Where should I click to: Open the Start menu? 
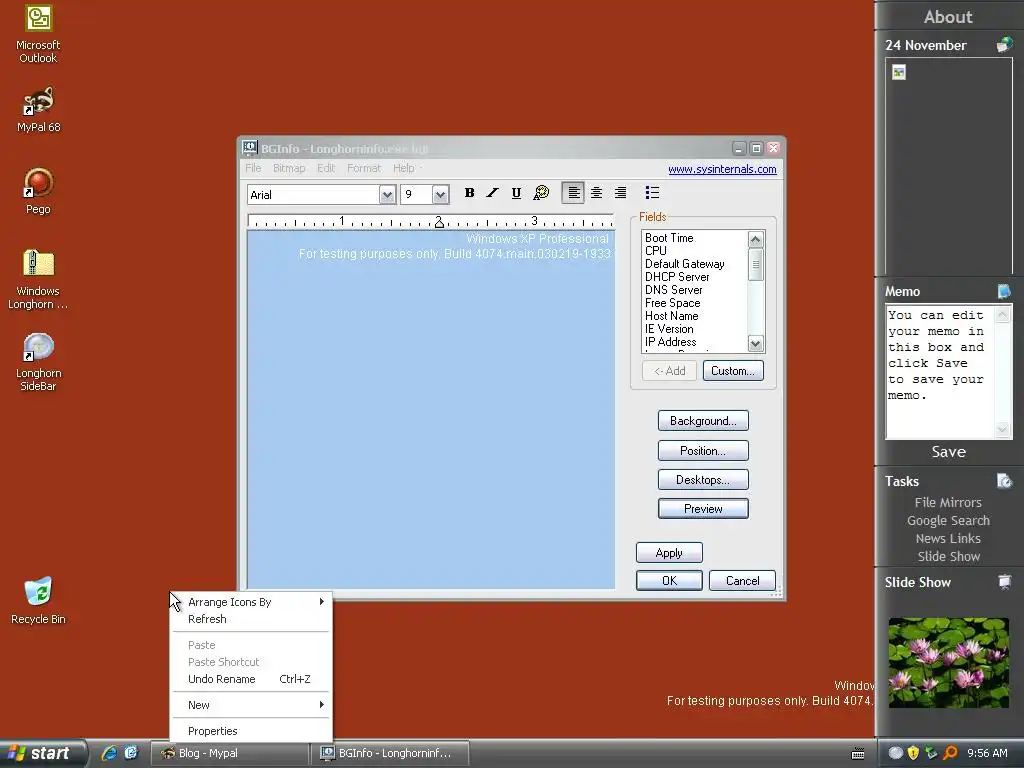point(43,753)
